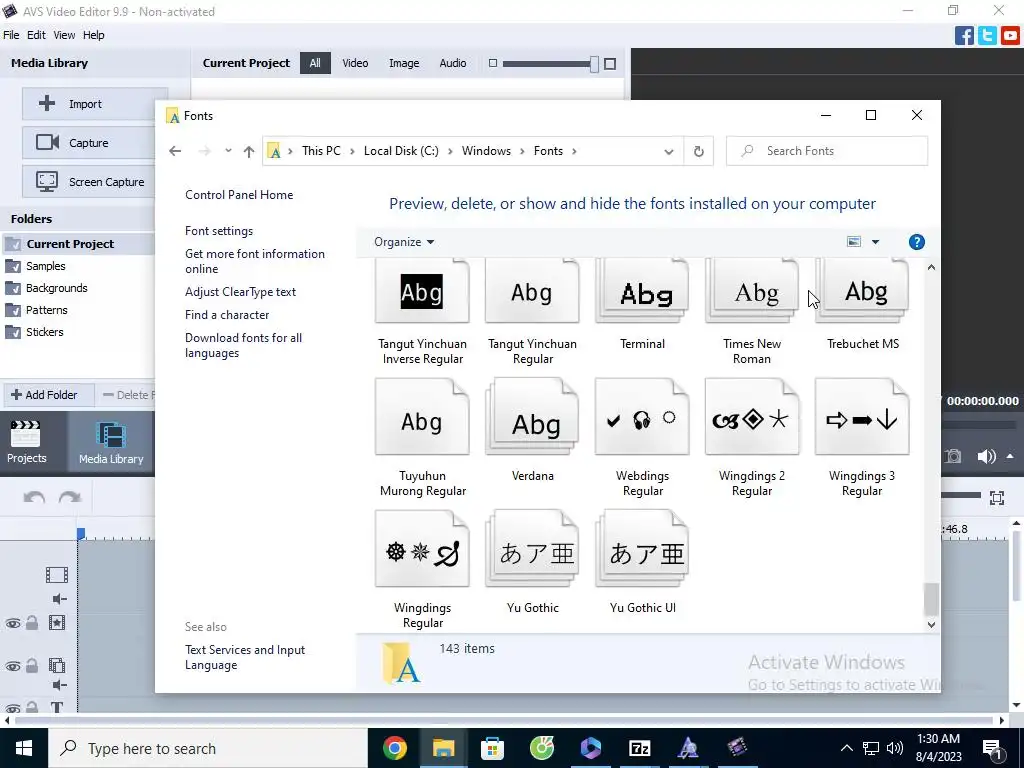Show hidden system tray icons

[x=846, y=748]
